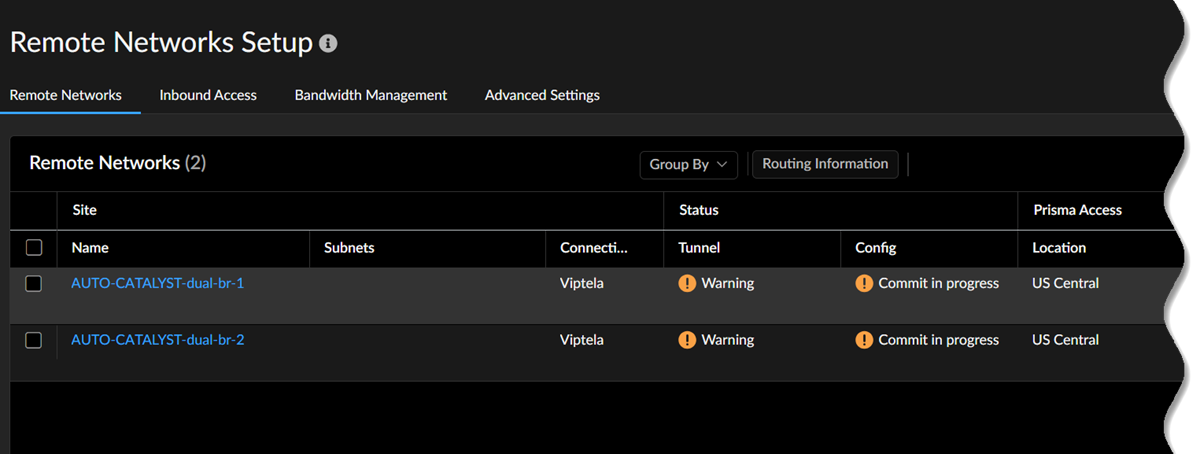
Task: Switch to the Inbound Access tab
Action: coord(208,95)
